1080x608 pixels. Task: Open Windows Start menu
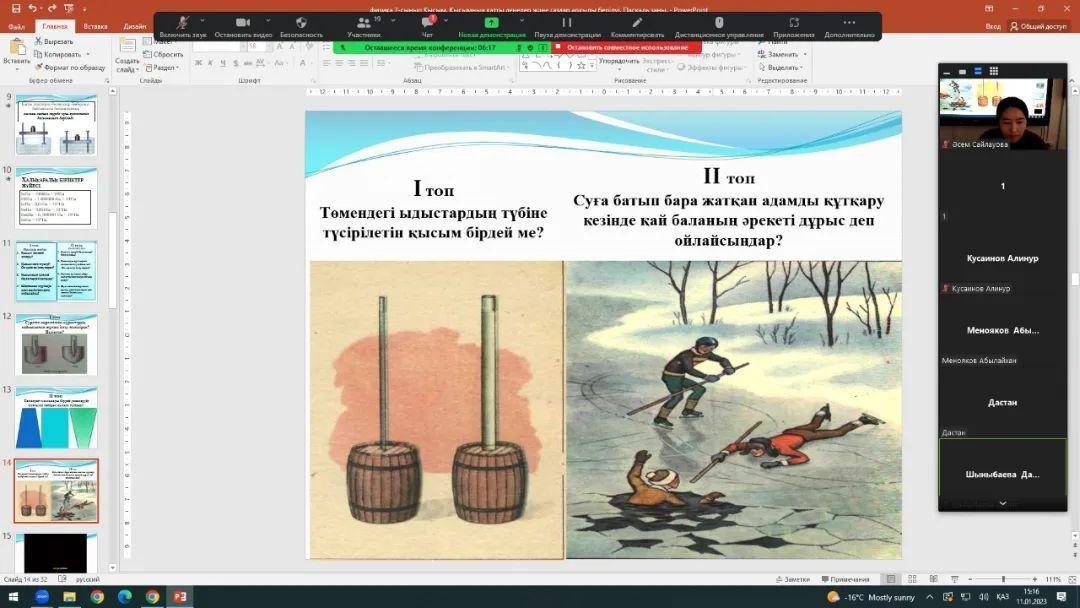13,597
